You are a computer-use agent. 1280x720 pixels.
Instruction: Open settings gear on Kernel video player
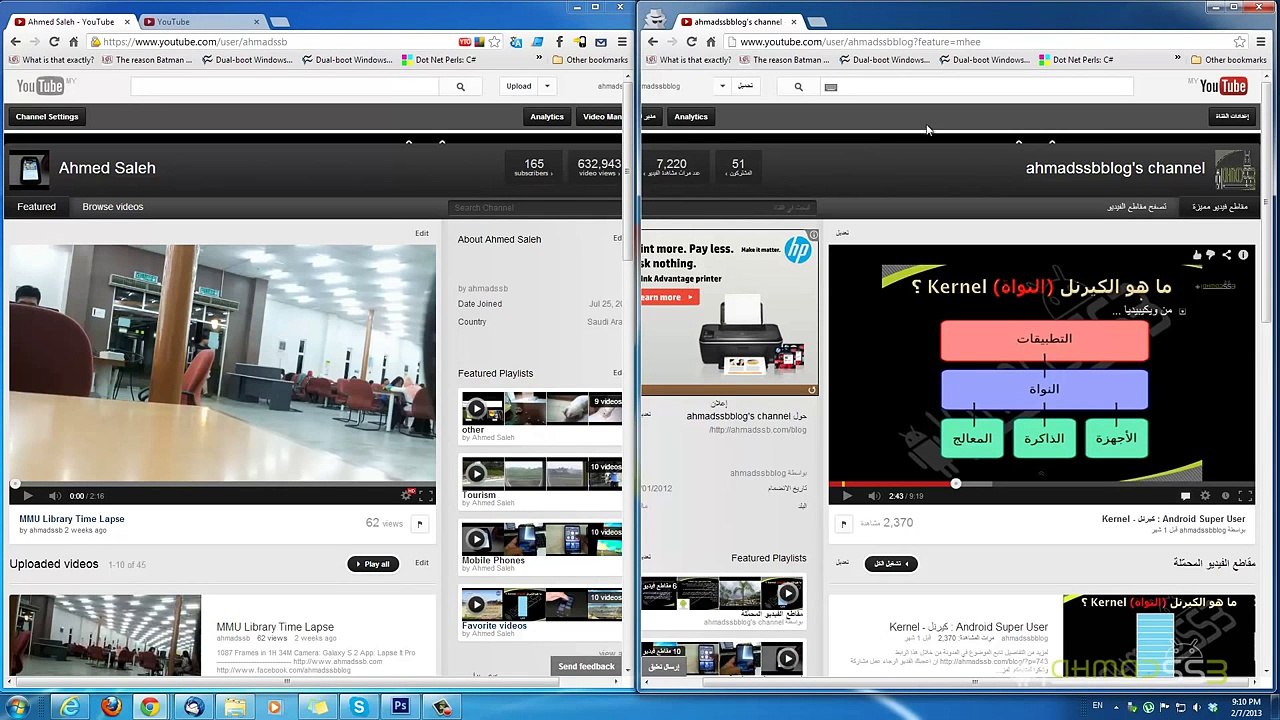click(1205, 496)
